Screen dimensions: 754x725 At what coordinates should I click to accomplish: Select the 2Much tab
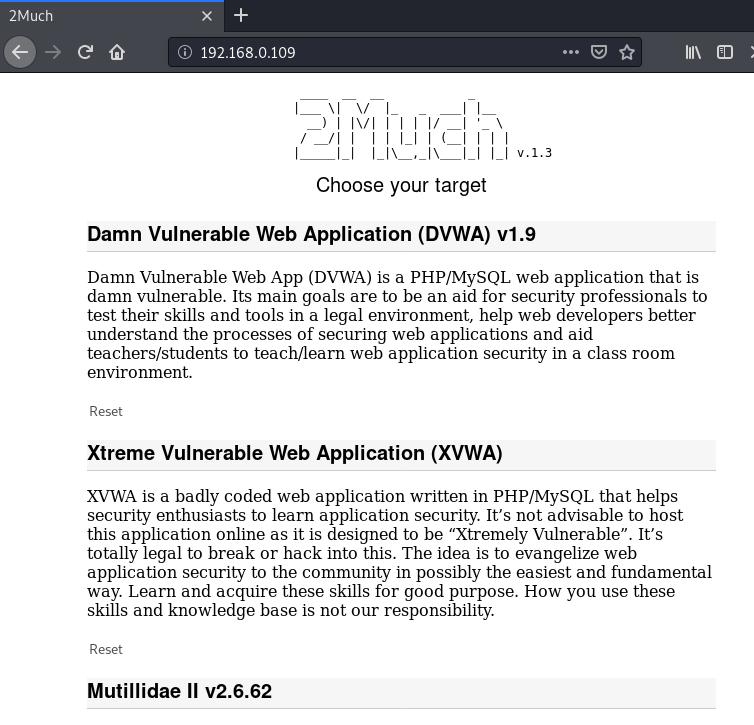click(x=112, y=16)
